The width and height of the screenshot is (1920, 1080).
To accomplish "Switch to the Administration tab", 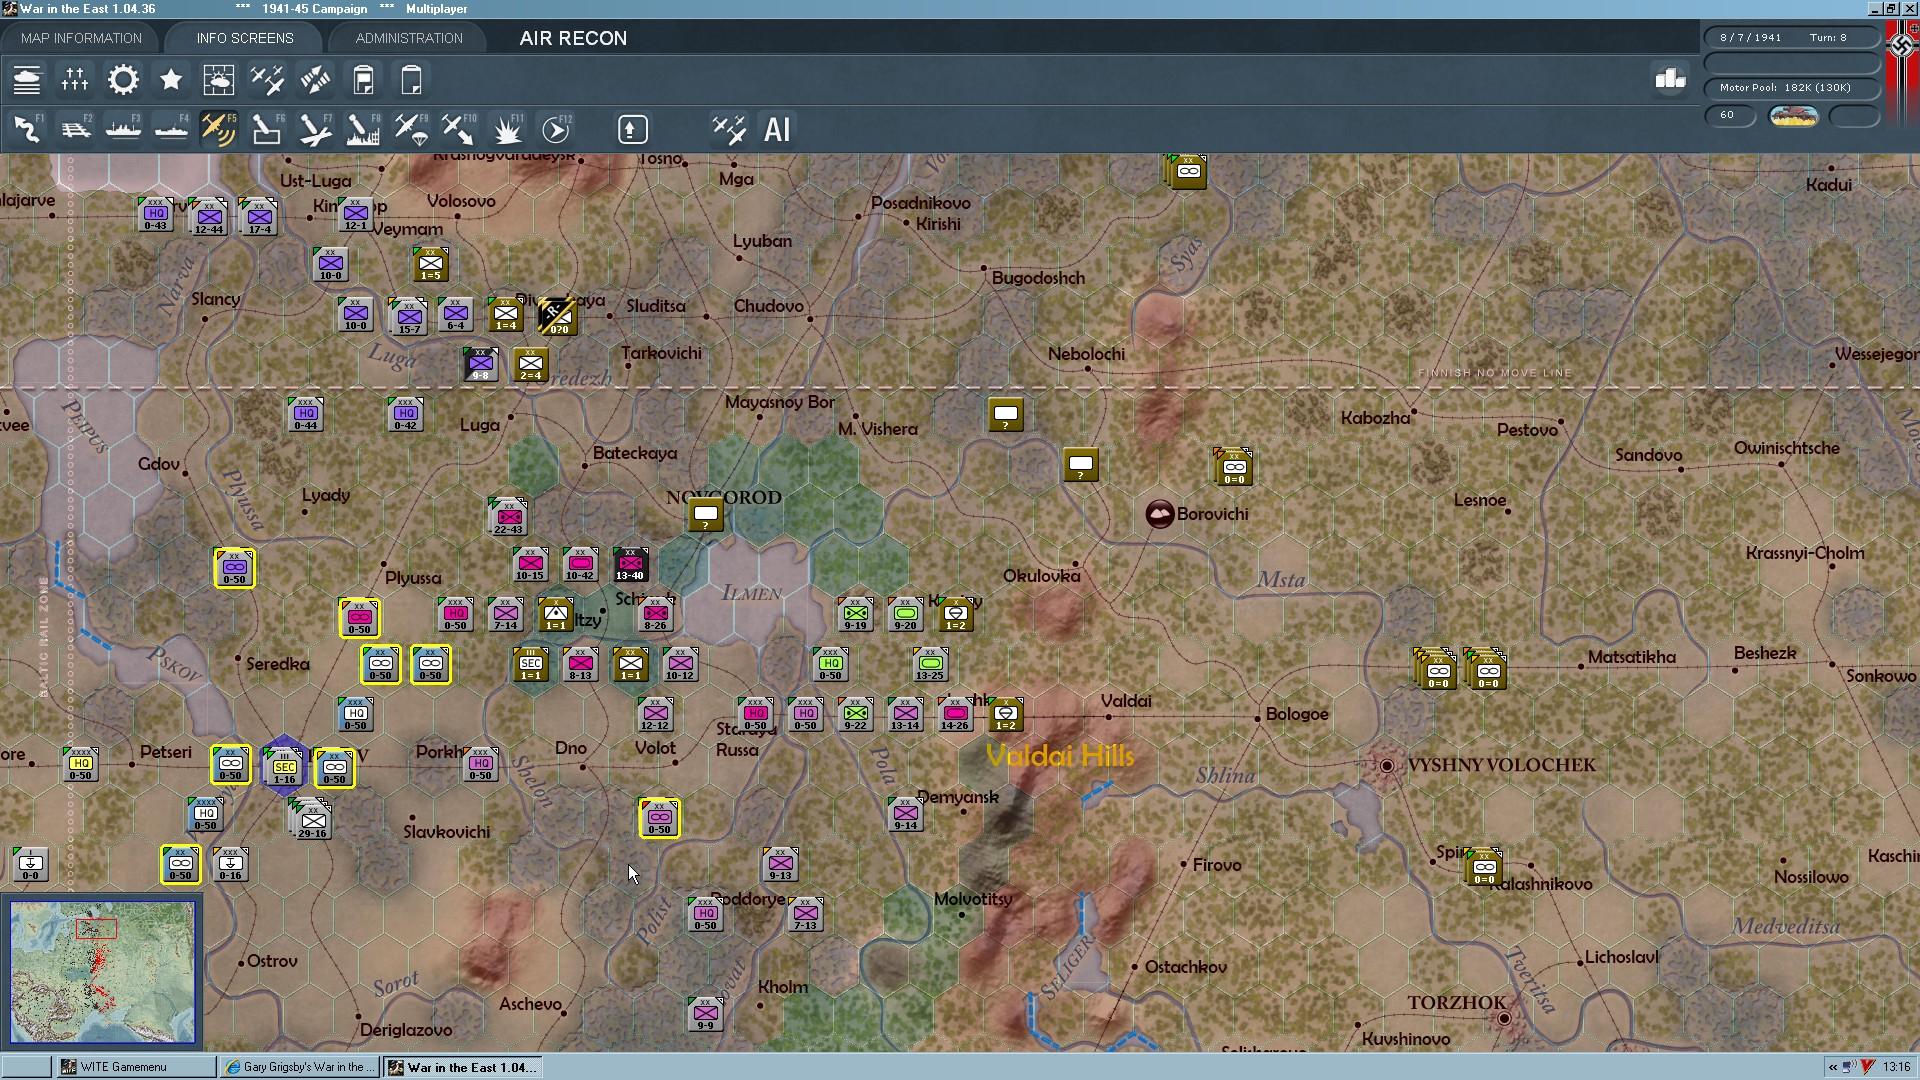I will tap(409, 38).
